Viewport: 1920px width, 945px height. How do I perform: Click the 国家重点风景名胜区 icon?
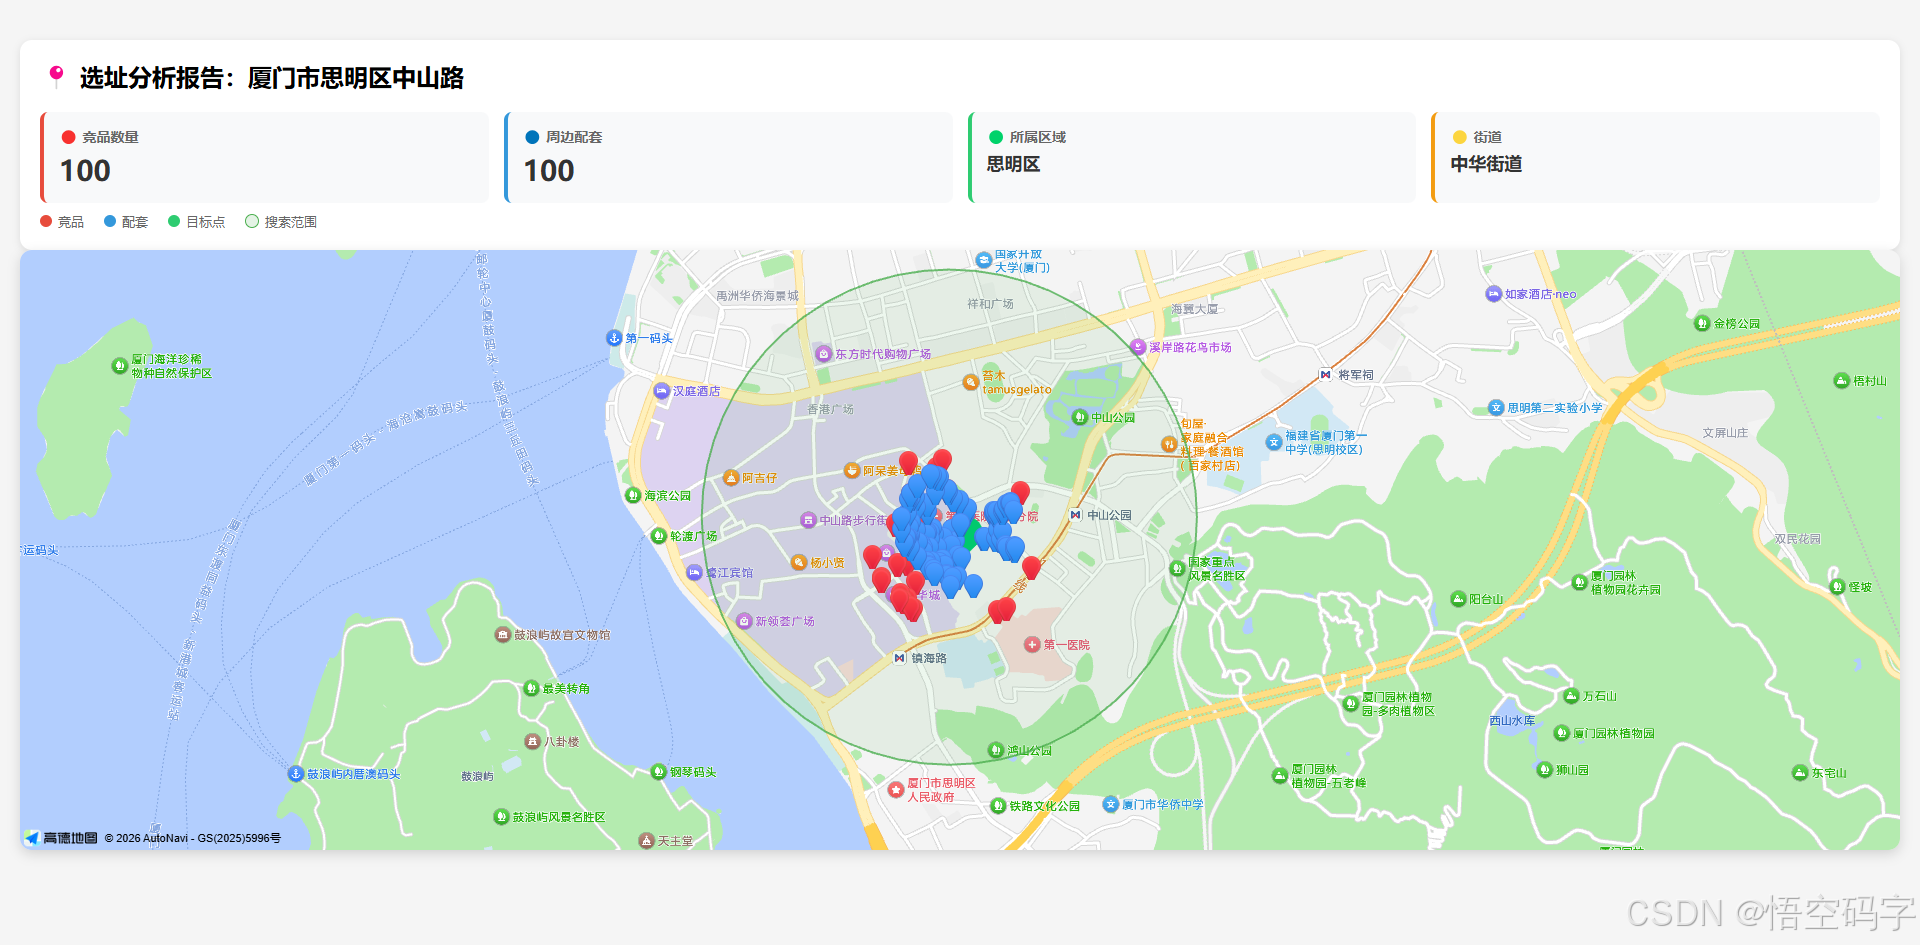(1177, 569)
